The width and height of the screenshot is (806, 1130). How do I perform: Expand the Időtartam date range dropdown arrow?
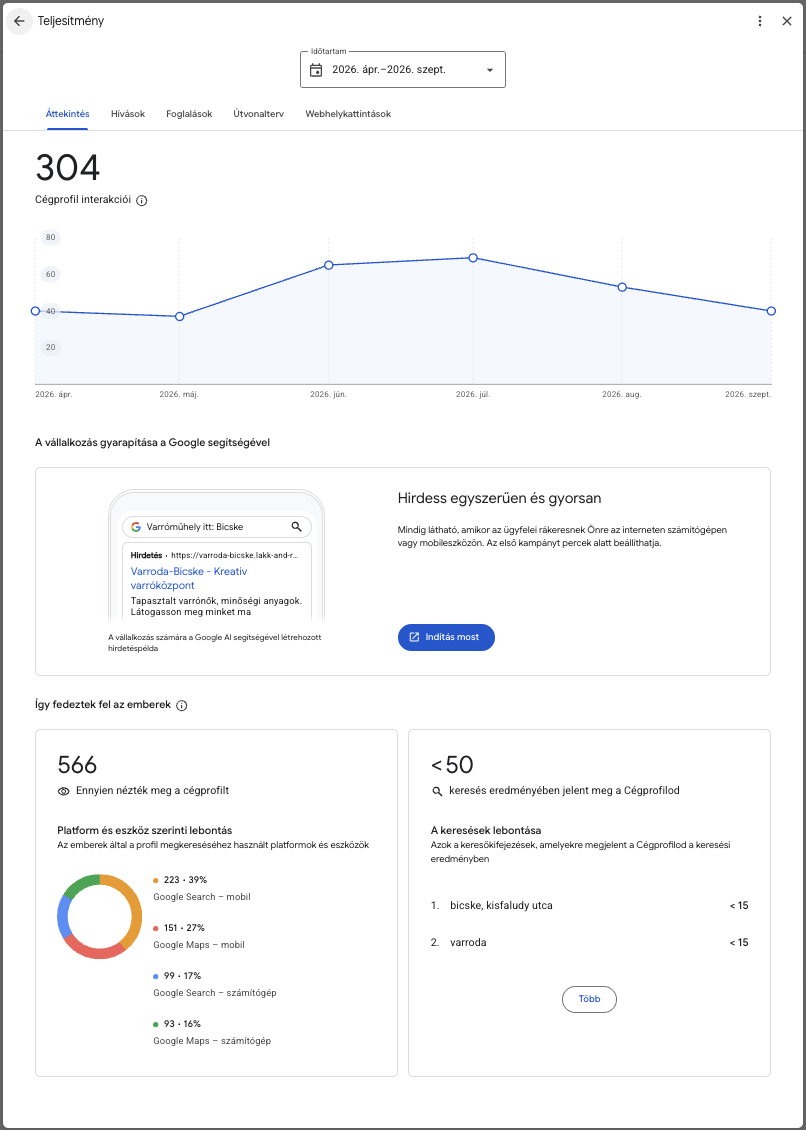[490, 70]
